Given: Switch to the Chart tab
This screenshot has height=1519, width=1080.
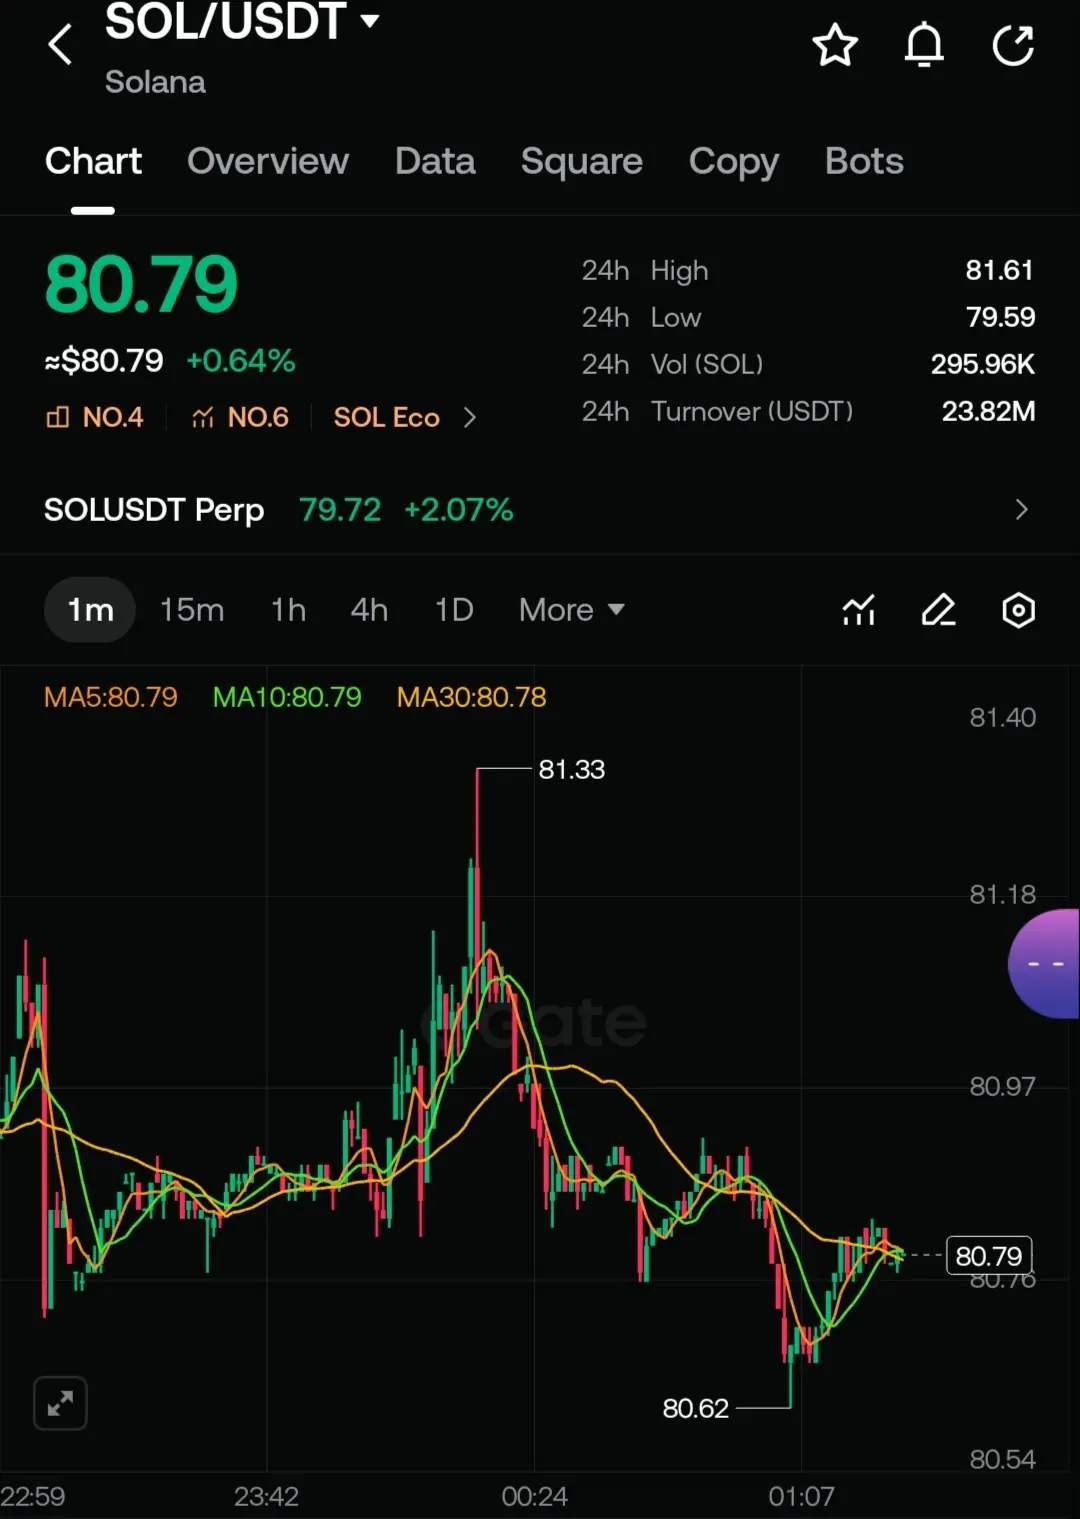Looking at the screenshot, I should pos(93,161).
